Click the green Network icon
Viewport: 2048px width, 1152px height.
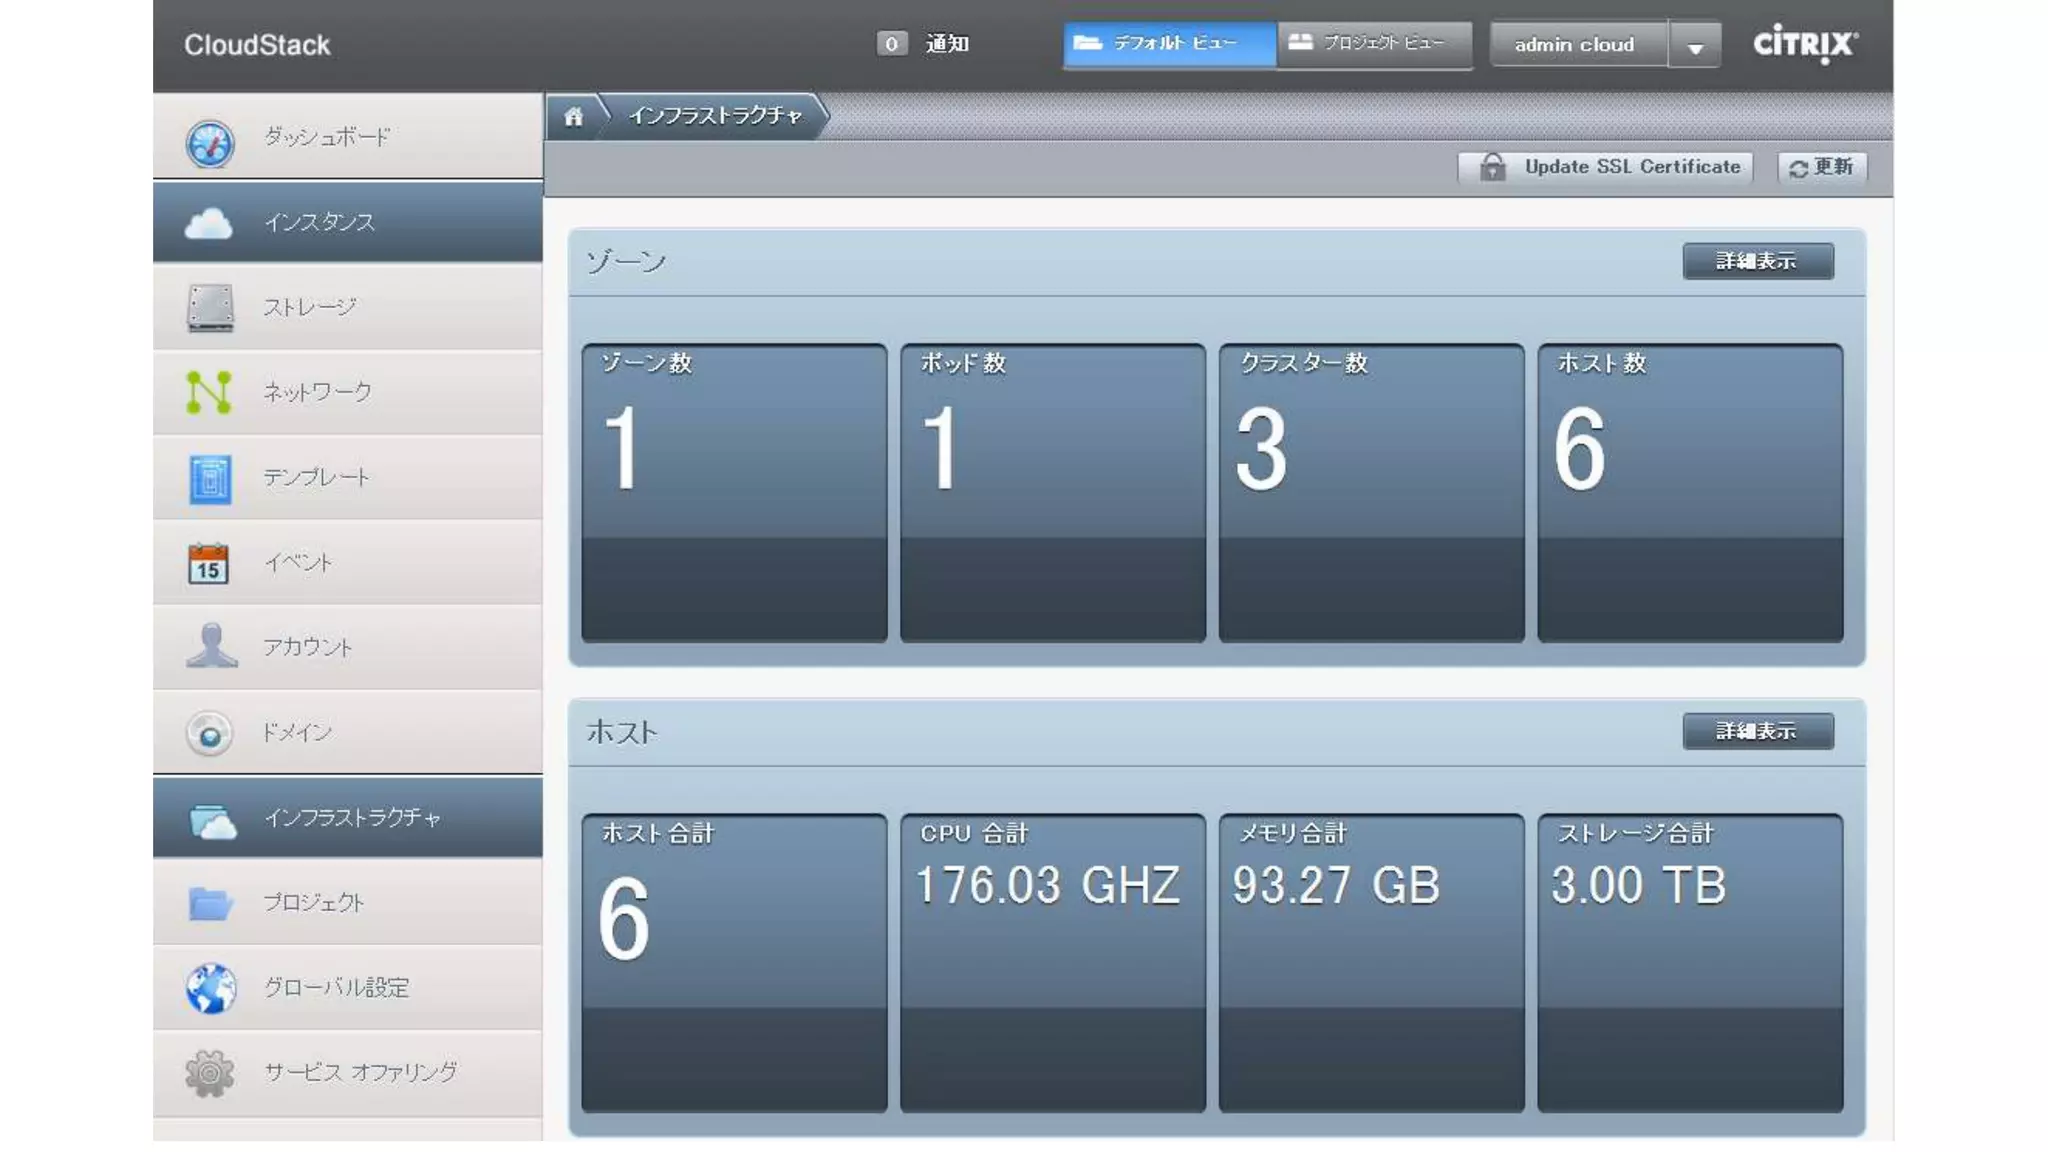pyautogui.click(x=209, y=392)
